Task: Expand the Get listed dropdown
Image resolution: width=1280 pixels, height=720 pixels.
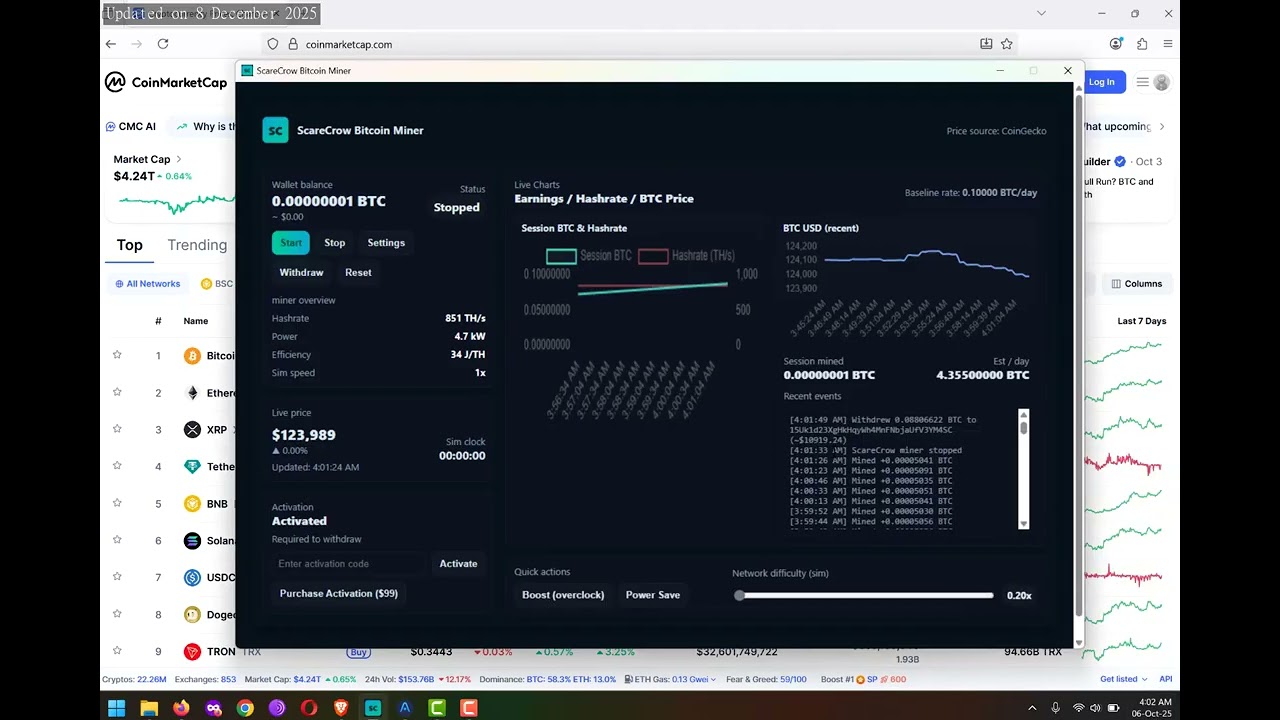Action: coord(1124,679)
